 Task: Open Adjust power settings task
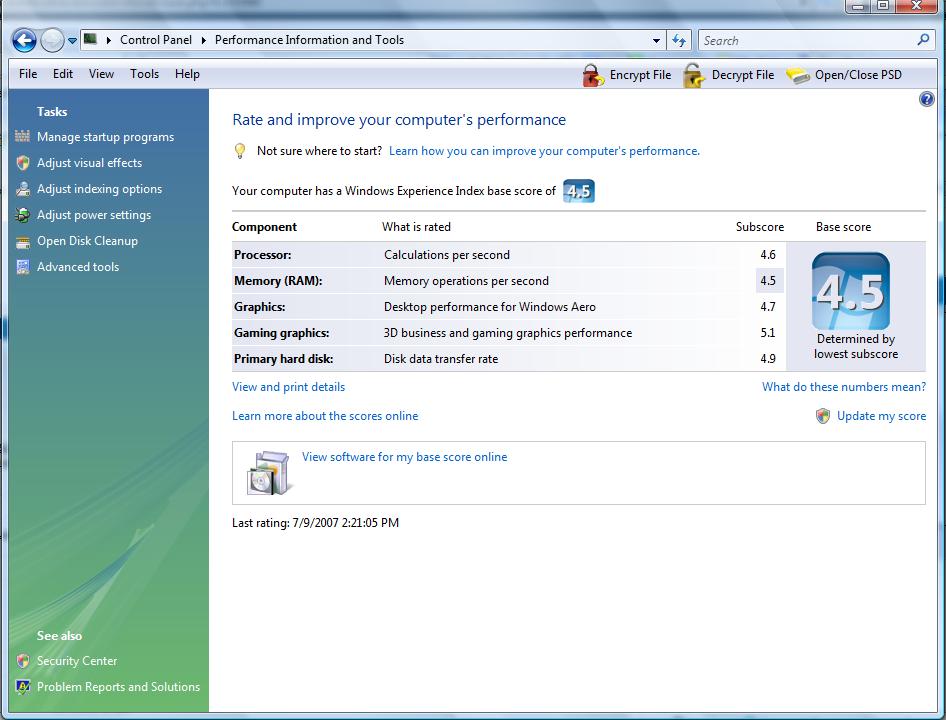[94, 215]
